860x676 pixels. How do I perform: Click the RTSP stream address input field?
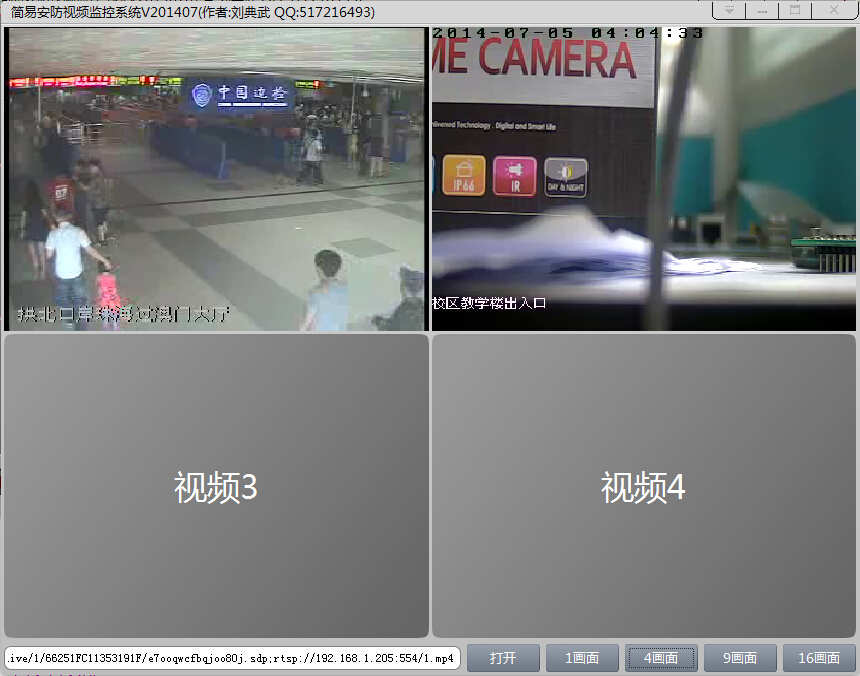click(x=232, y=658)
